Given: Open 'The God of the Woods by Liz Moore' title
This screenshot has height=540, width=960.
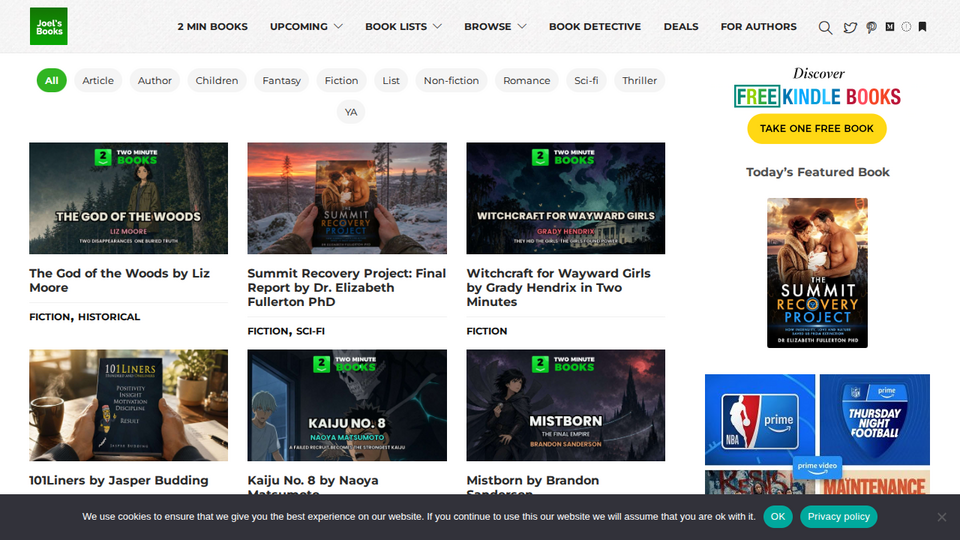Looking at the screenshot, I should point(119,280).
